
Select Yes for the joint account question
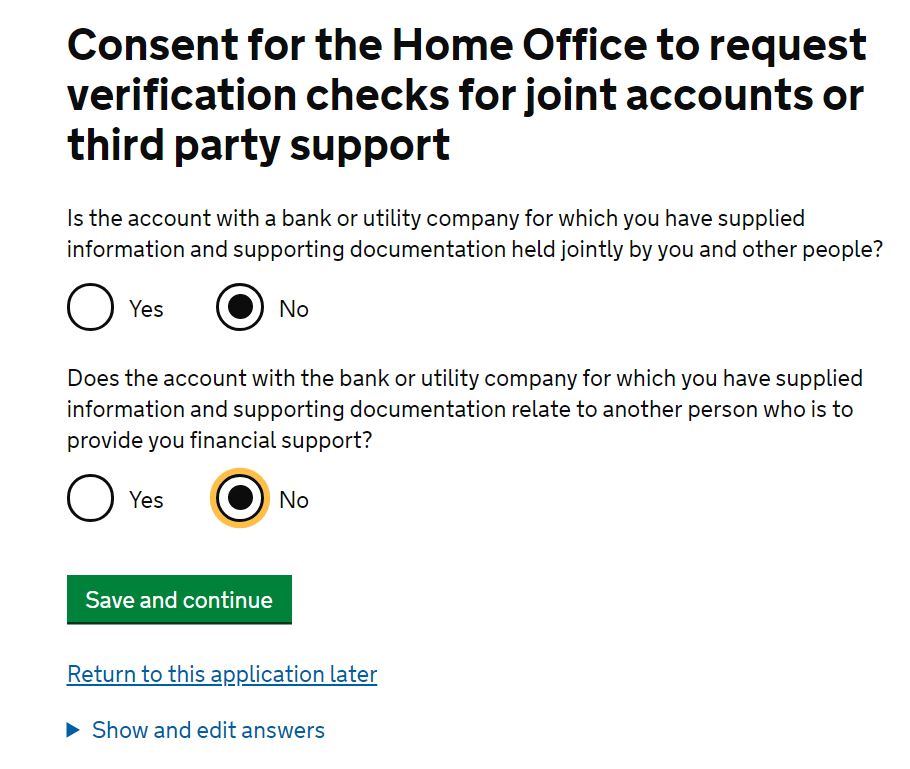pyautogui.click(x=90, y=308)
